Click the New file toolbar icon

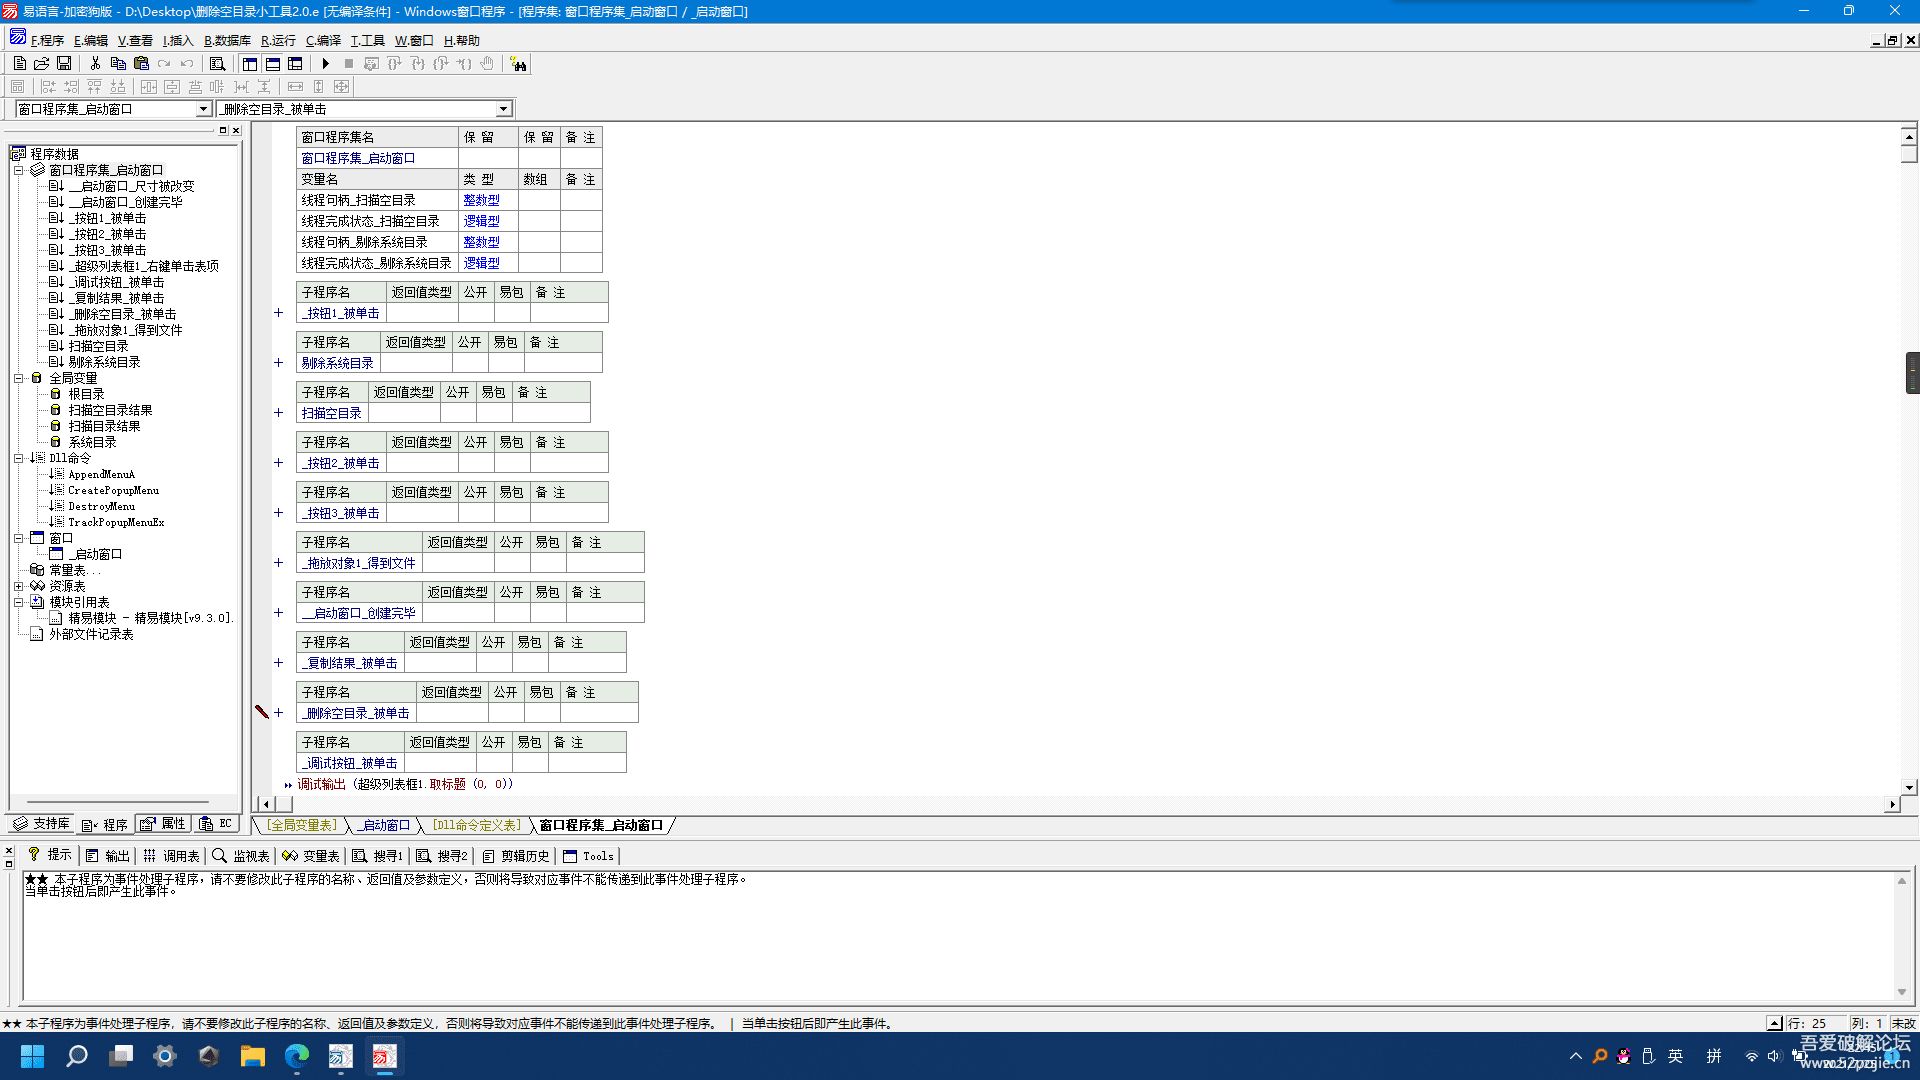19,64
